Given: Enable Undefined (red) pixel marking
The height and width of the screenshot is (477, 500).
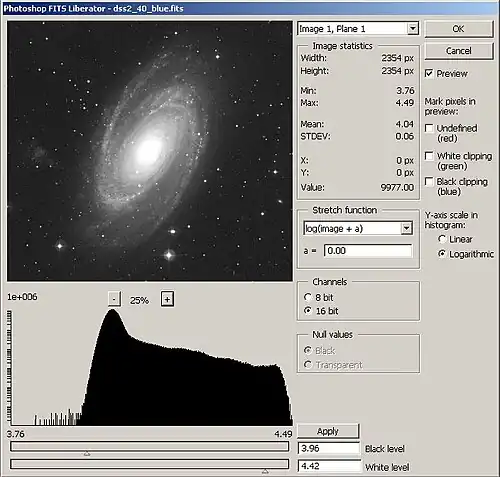Looking at the screenshot, I should [x=429, y=128].
